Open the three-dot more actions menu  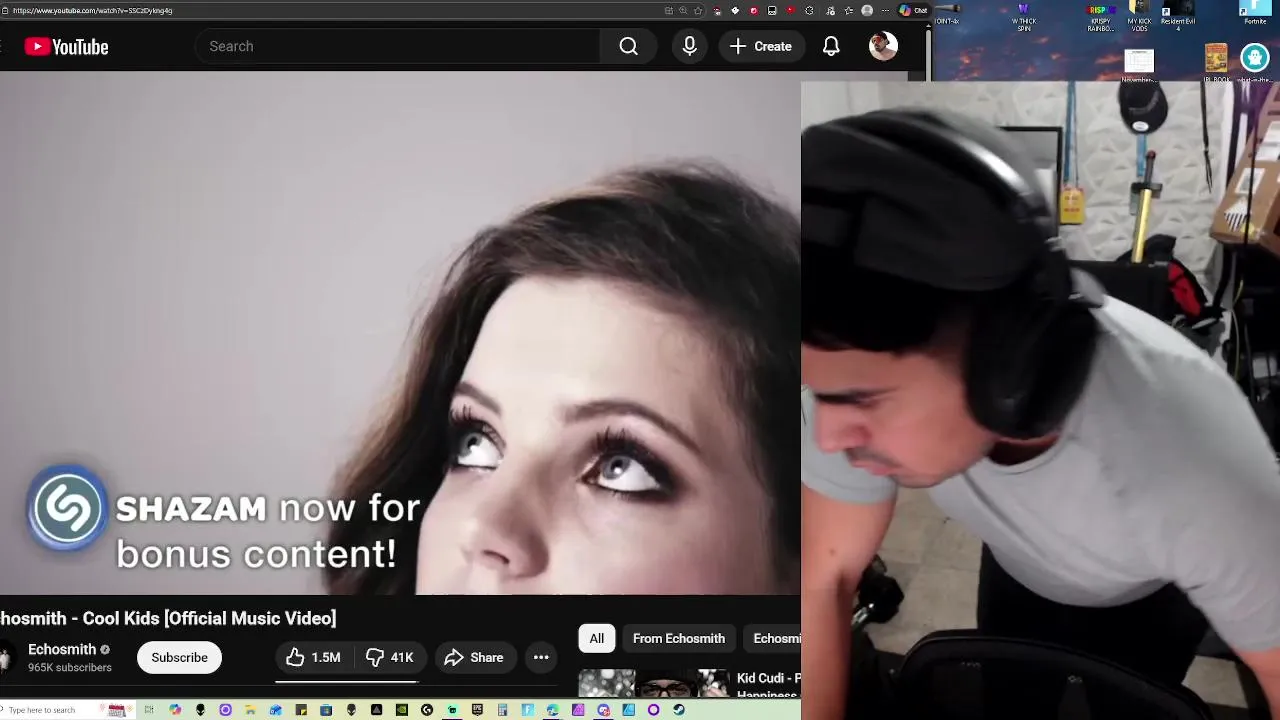coord(541,657)
